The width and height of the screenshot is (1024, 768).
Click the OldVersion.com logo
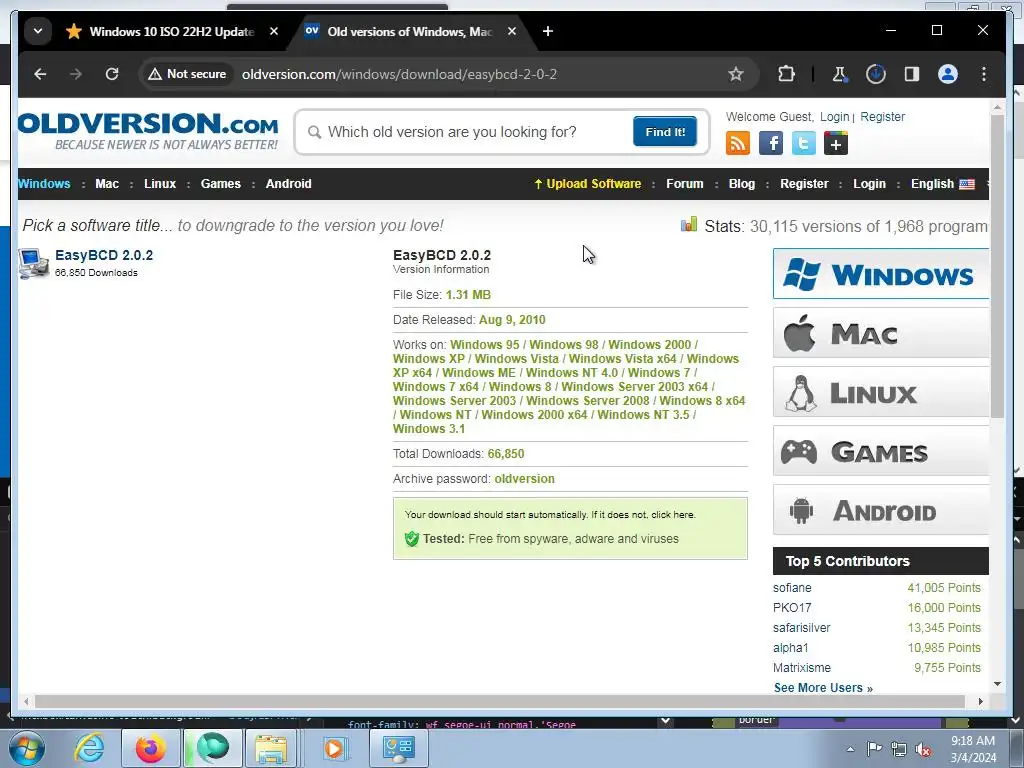point(148,131)
